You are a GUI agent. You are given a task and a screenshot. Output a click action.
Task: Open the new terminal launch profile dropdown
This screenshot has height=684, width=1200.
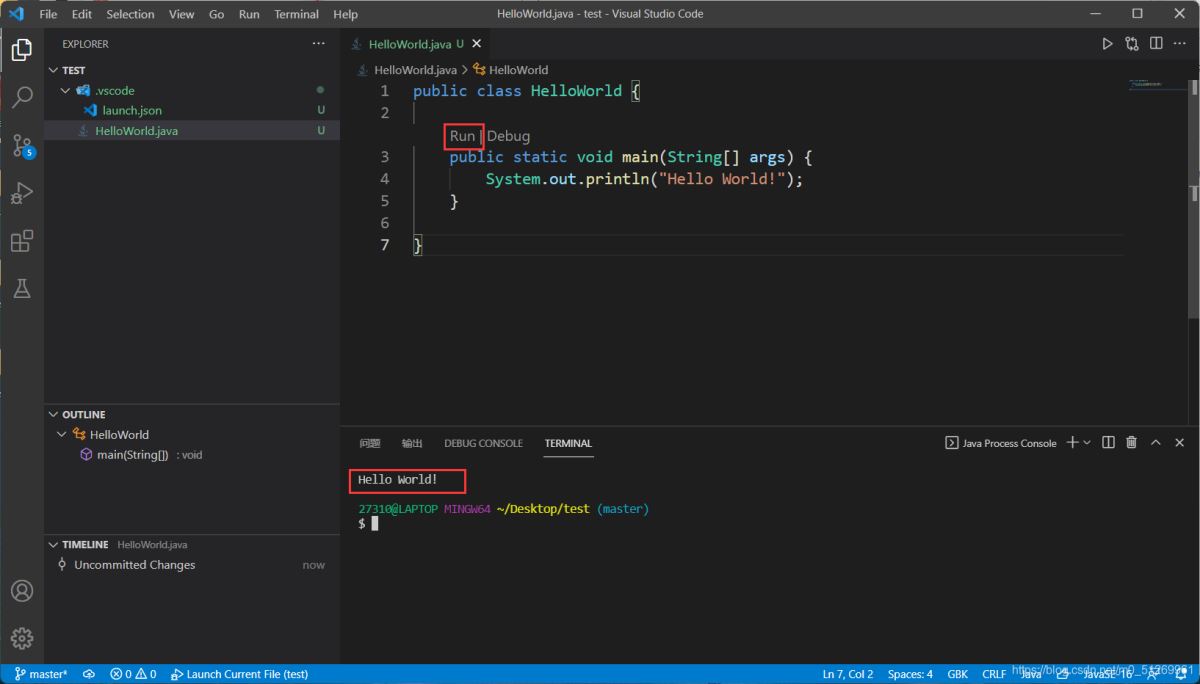1087,443
